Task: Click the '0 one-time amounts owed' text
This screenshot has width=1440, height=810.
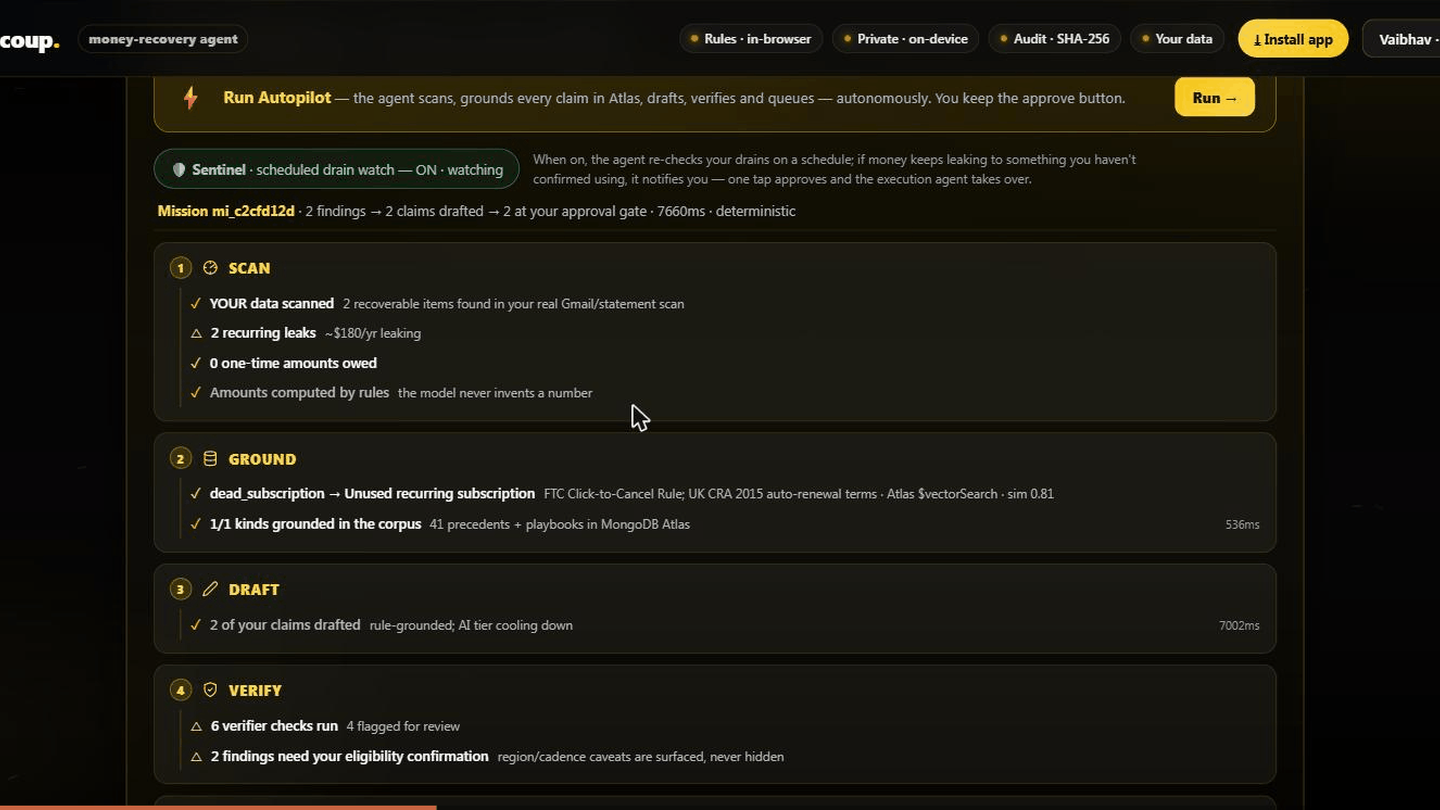Action: click(x=293, y=363)
